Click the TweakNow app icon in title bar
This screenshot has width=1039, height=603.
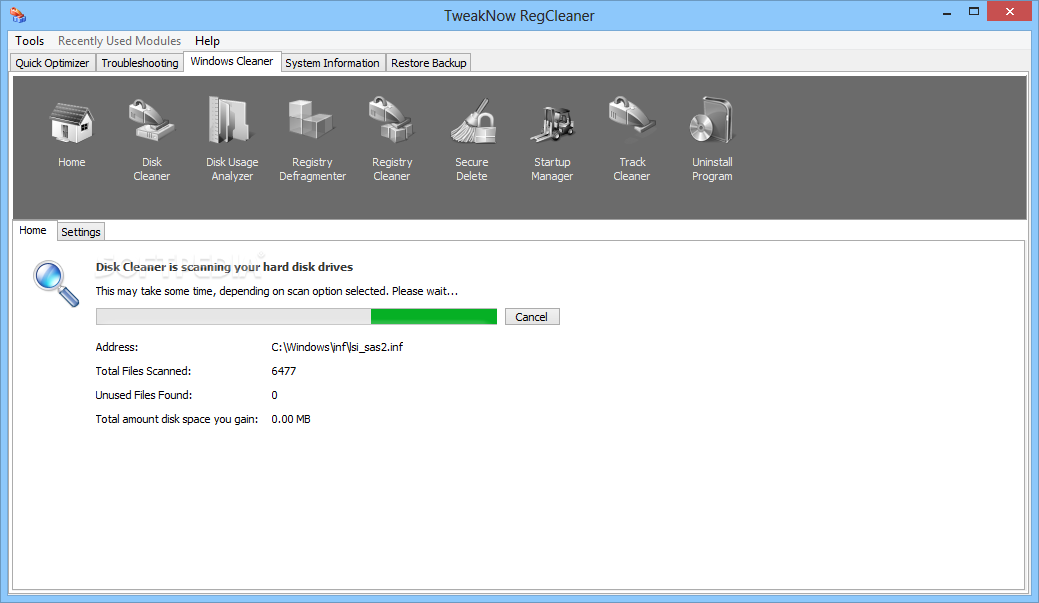pos(18,15)
